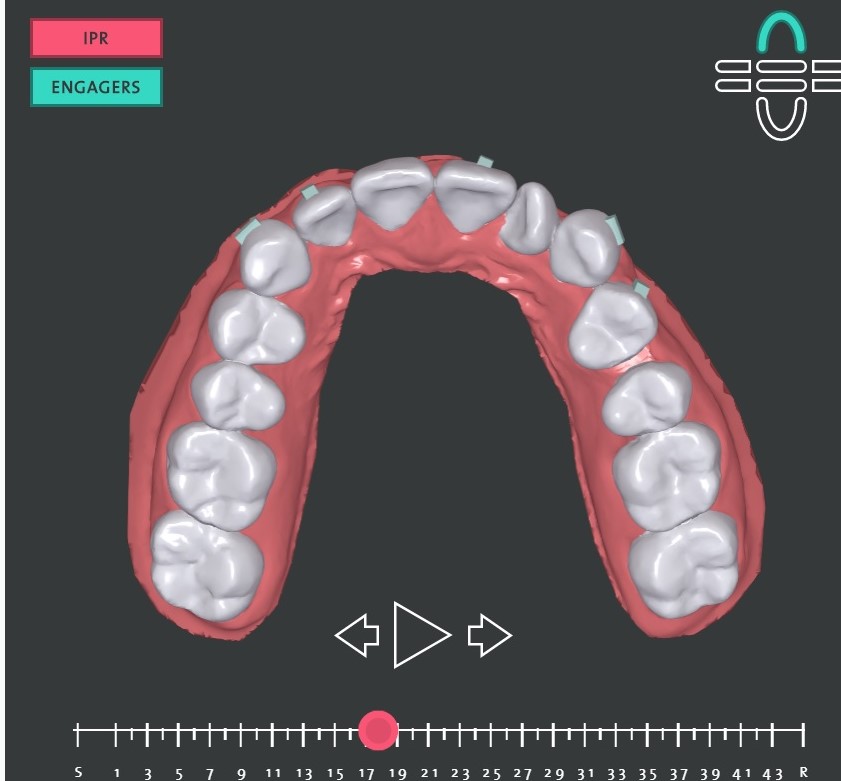Select the right side bite view icon
The image size is (841, 781).
[x=827, y=76]
